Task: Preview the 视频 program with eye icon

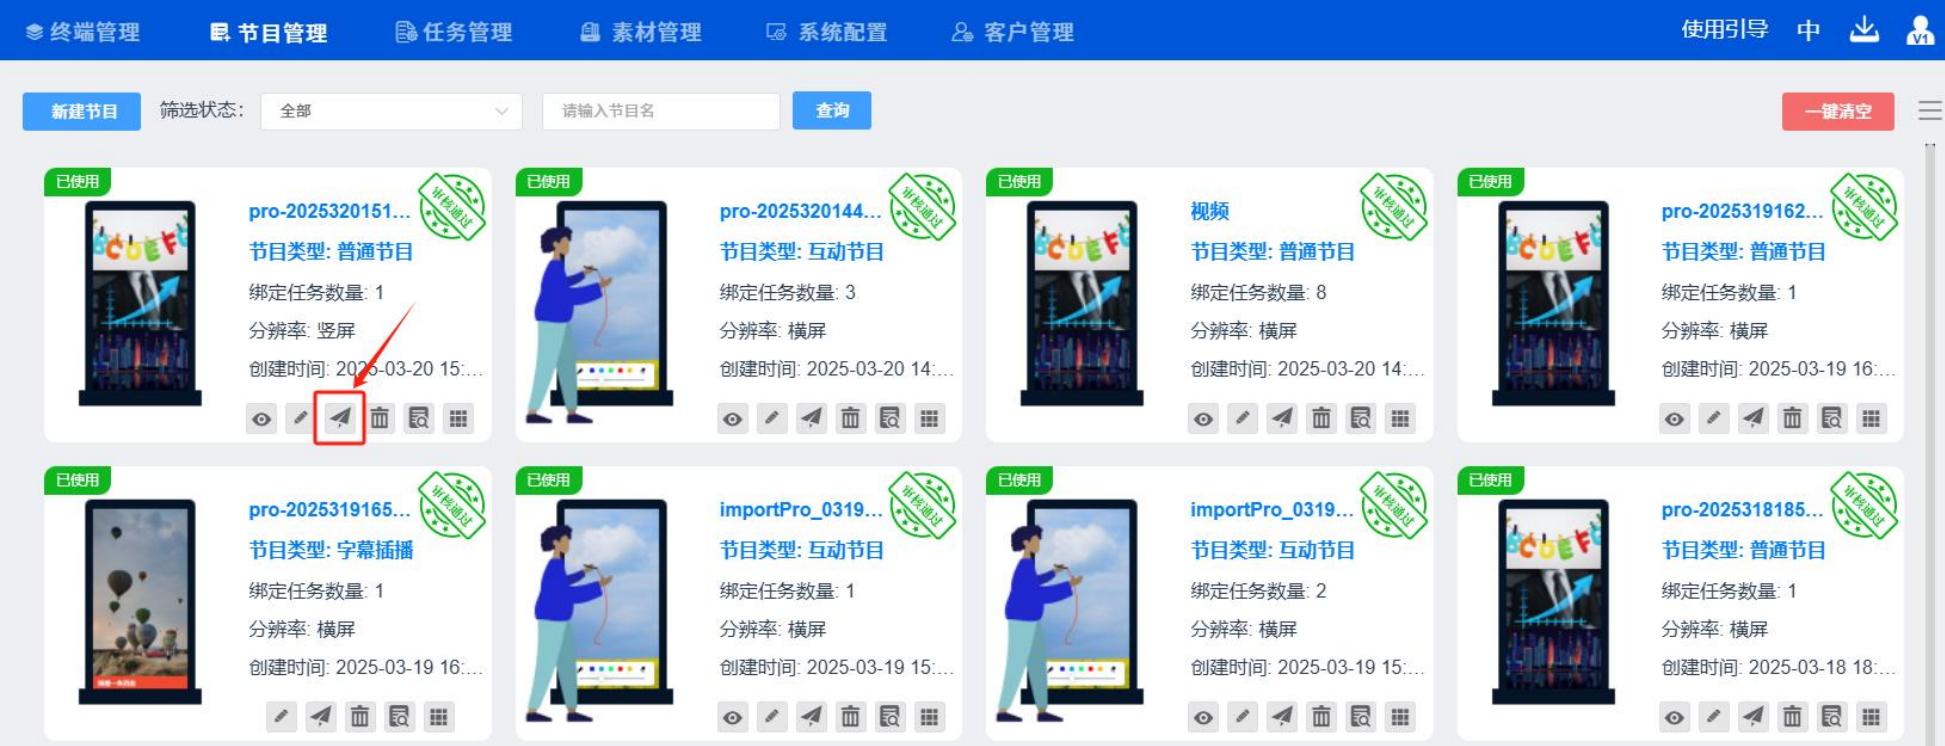Action: [1203, 418]
